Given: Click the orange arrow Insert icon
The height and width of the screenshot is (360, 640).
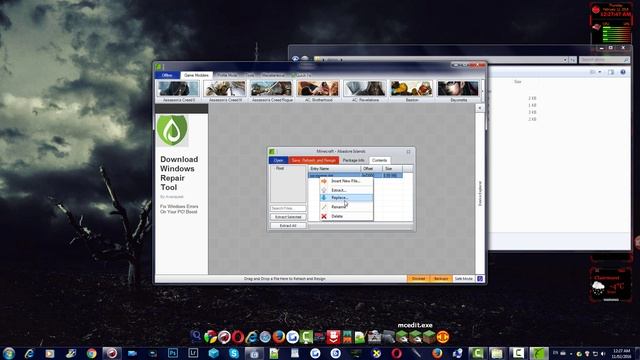Looking at the screenshot, I should tap(324, 181).
